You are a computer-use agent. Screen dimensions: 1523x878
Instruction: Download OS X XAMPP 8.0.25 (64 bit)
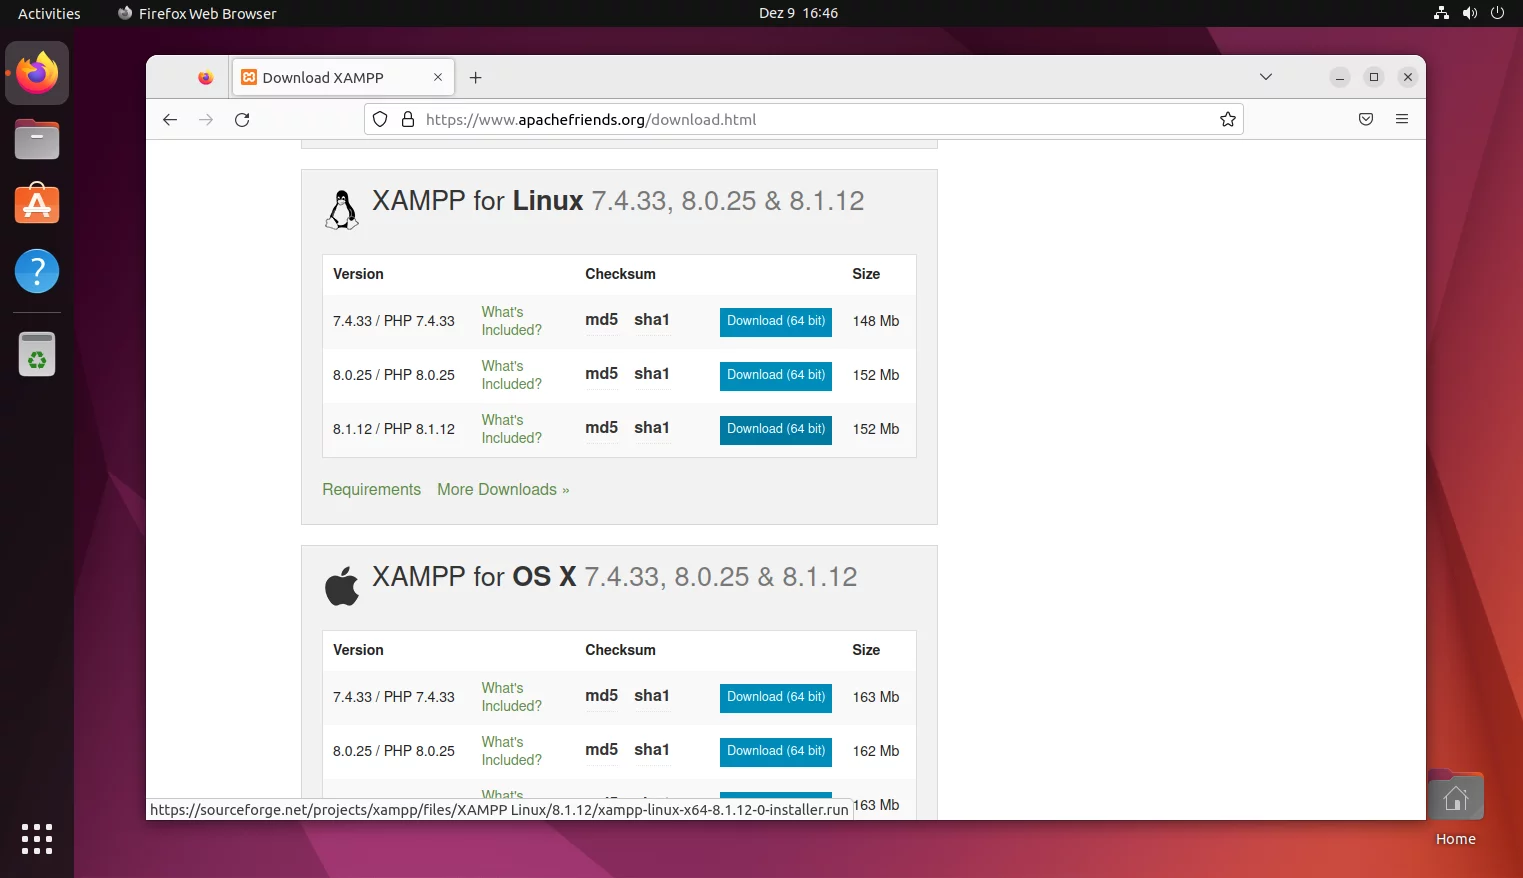click(x=776, y=751)
